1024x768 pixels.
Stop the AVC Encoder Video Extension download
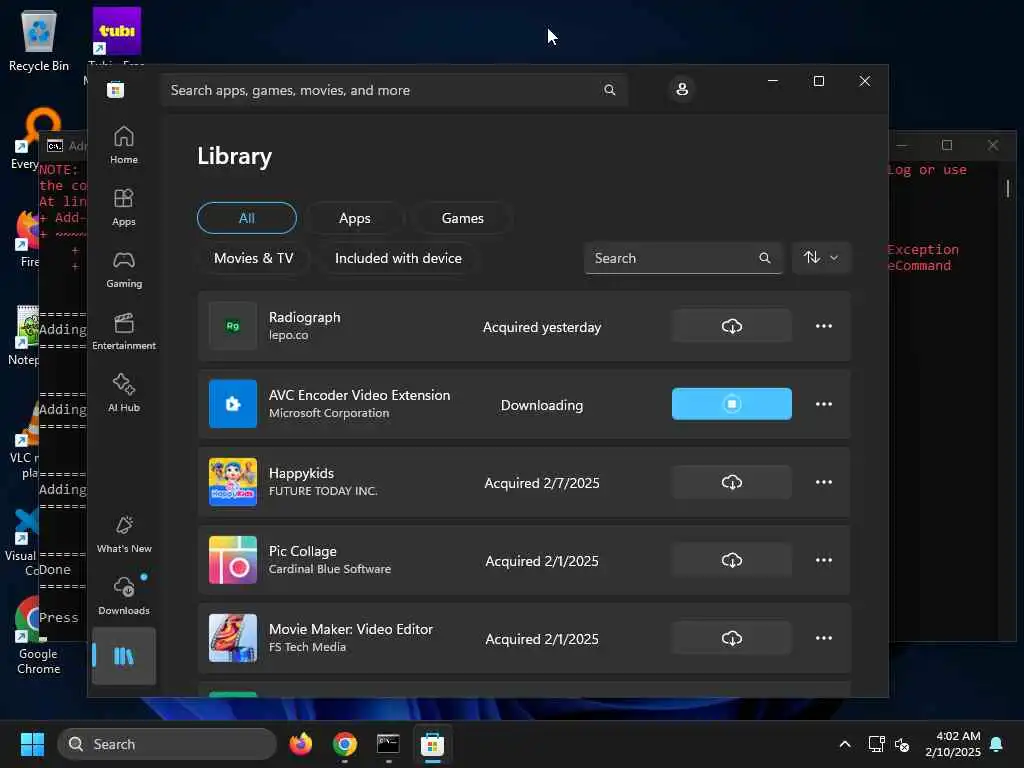coord(731,404)
